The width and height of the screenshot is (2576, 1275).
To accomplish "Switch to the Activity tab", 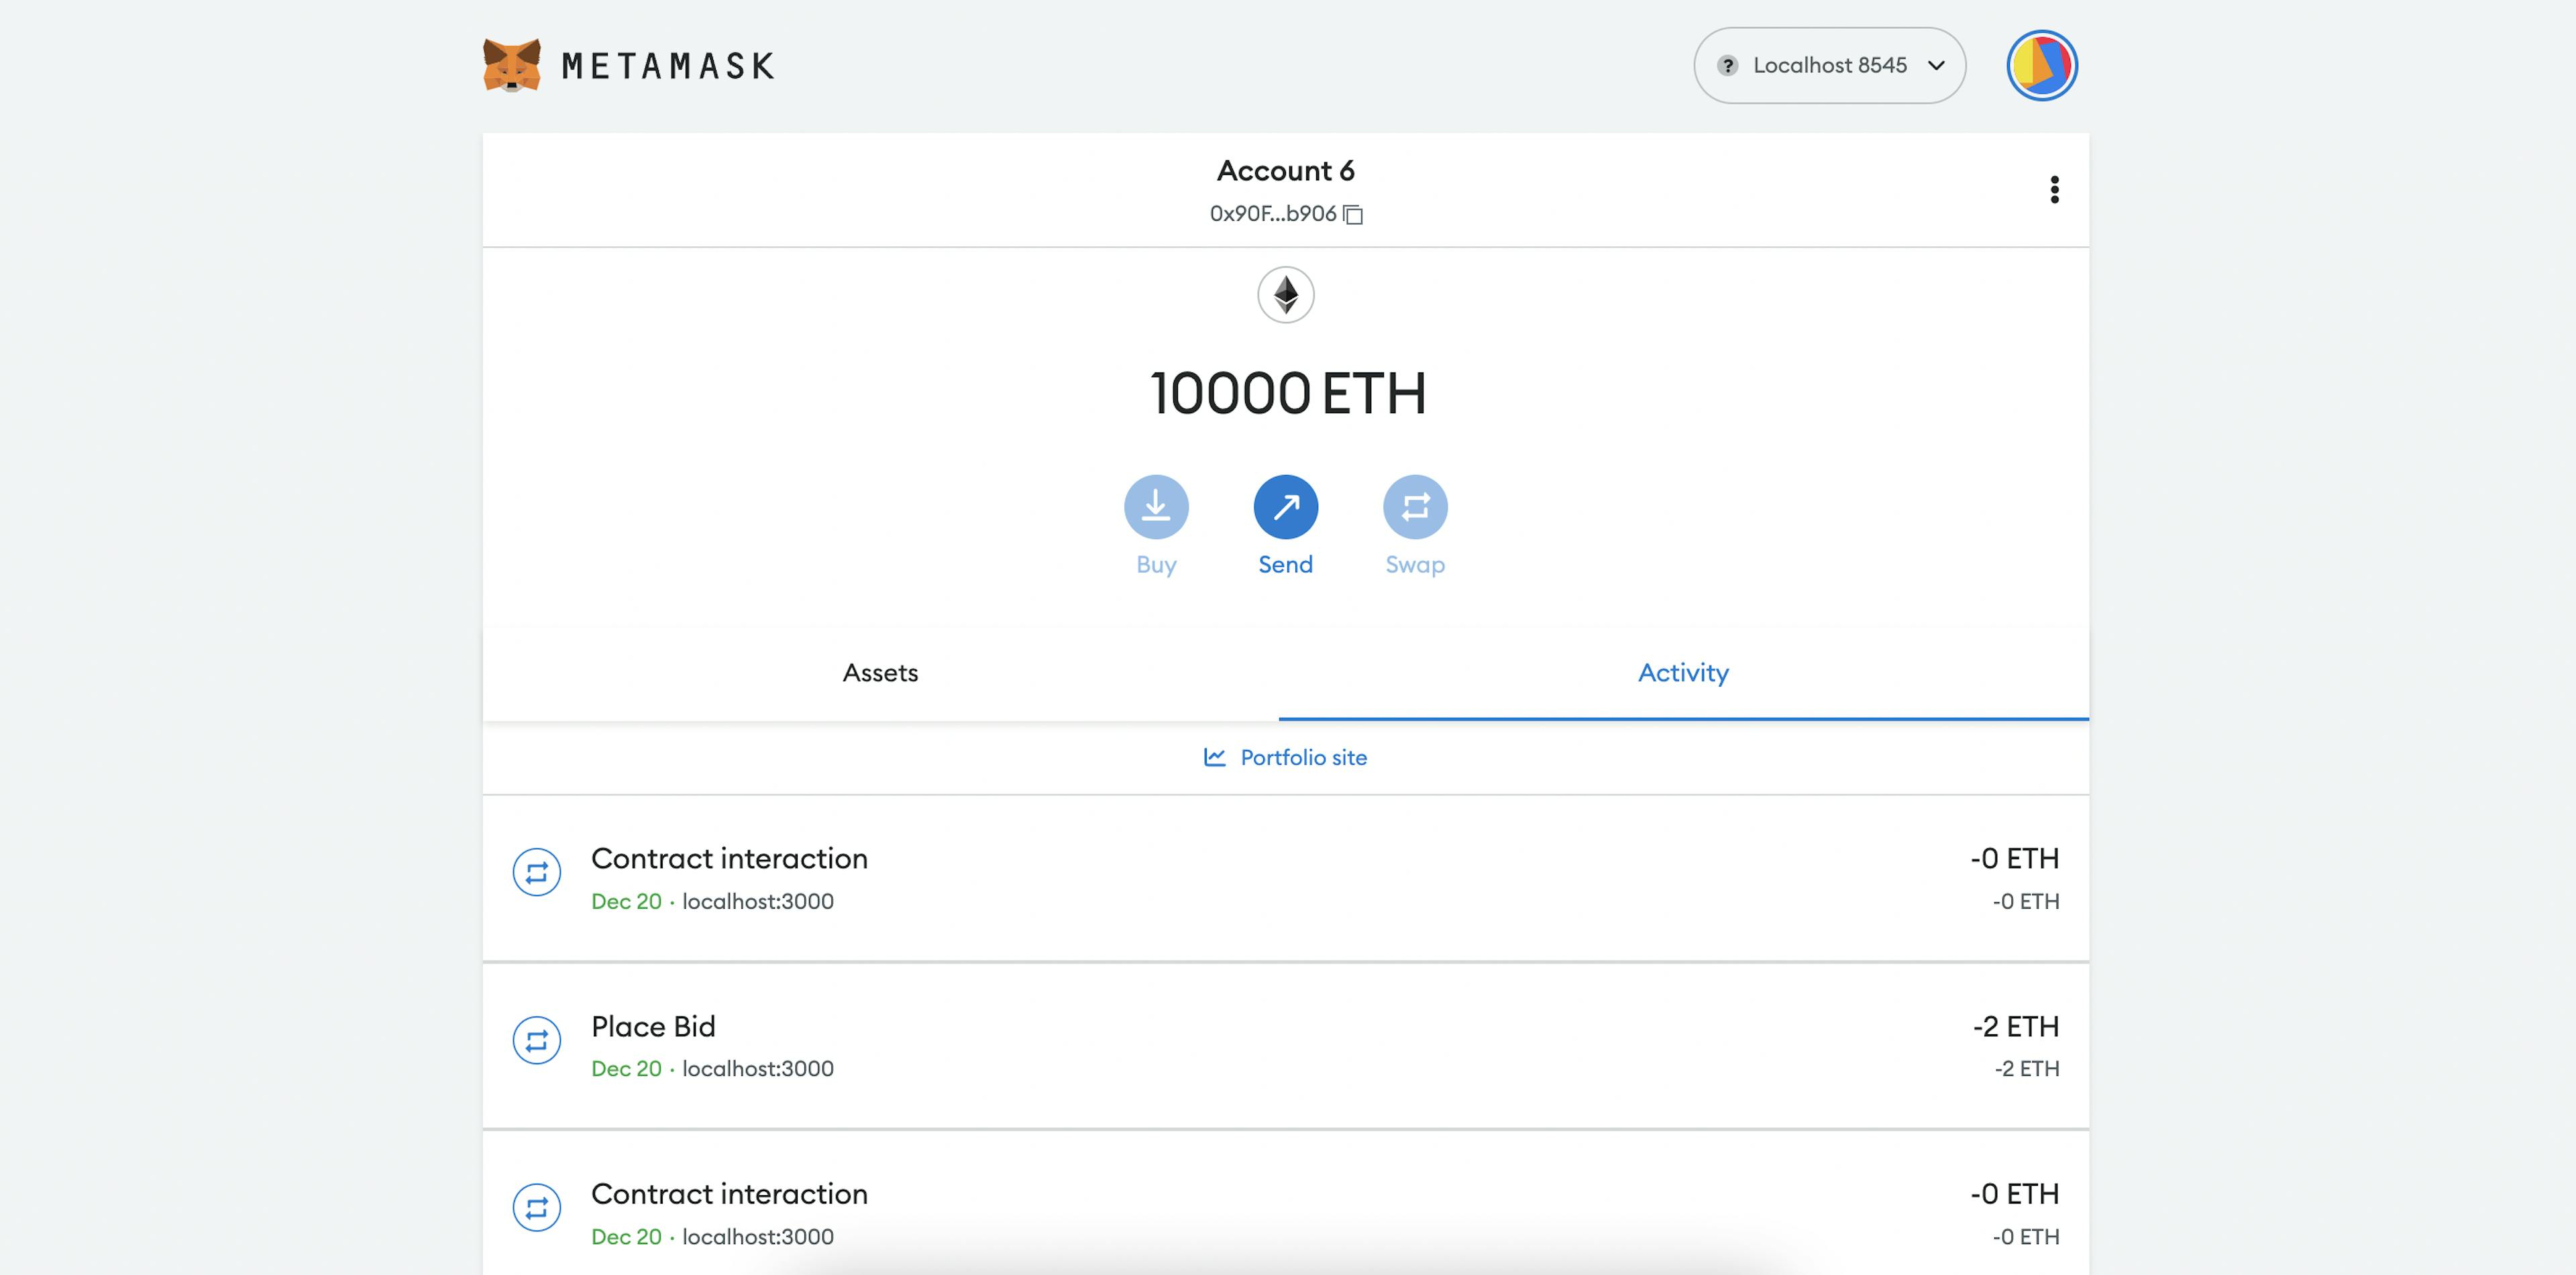I will [x=1683, y=673].
